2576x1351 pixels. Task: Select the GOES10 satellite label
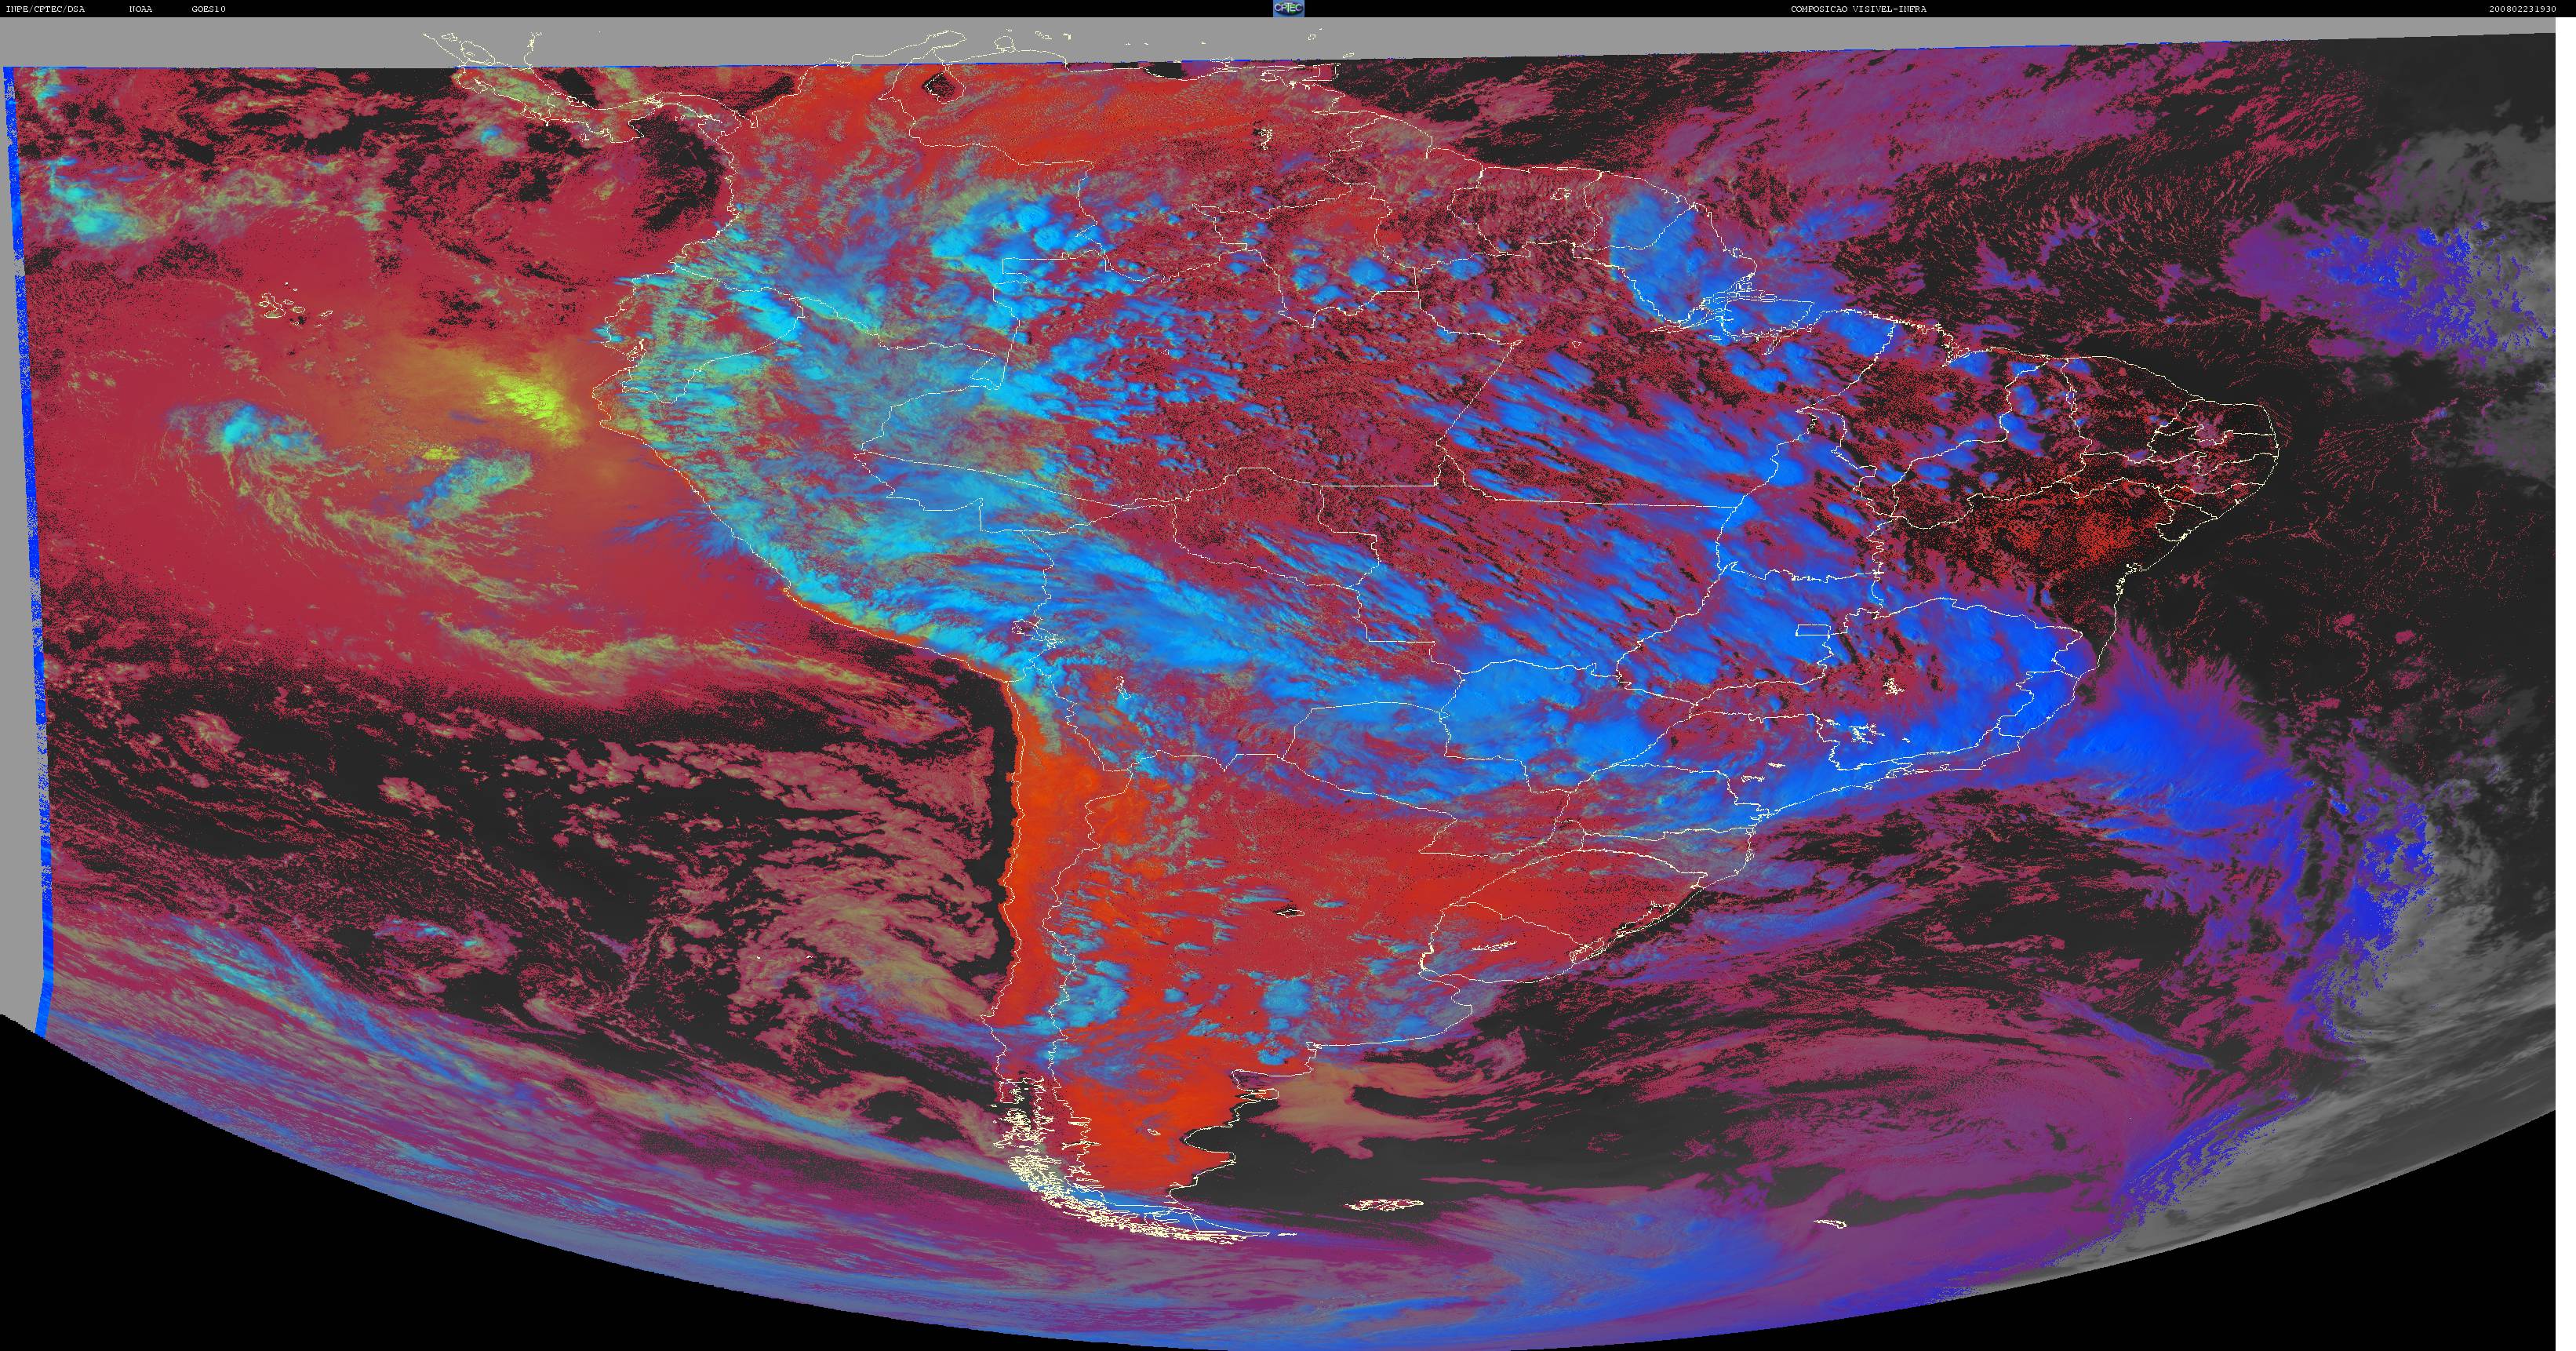pos(209,9)
